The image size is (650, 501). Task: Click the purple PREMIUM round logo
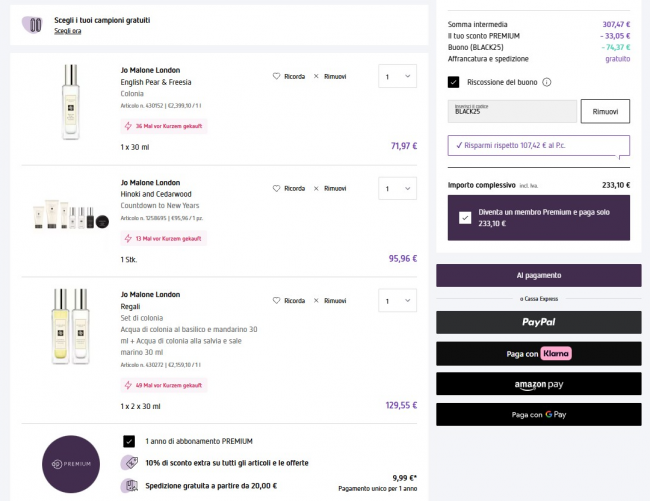coord(70,464)
